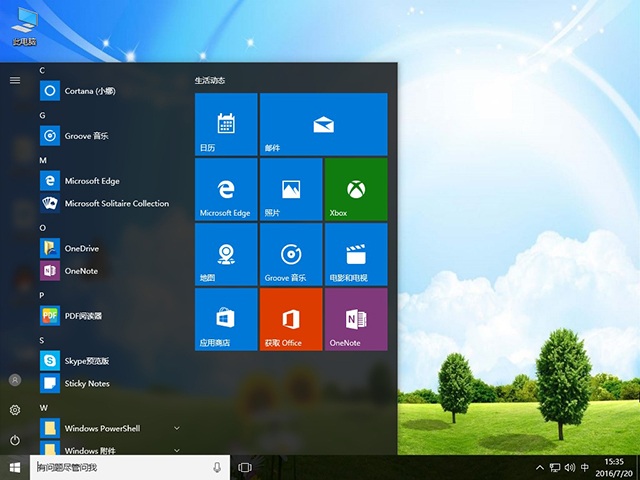Launch the Movies & TV (电影和电视) tile
This screenshot has width=640, height=480.
[355, 253]
